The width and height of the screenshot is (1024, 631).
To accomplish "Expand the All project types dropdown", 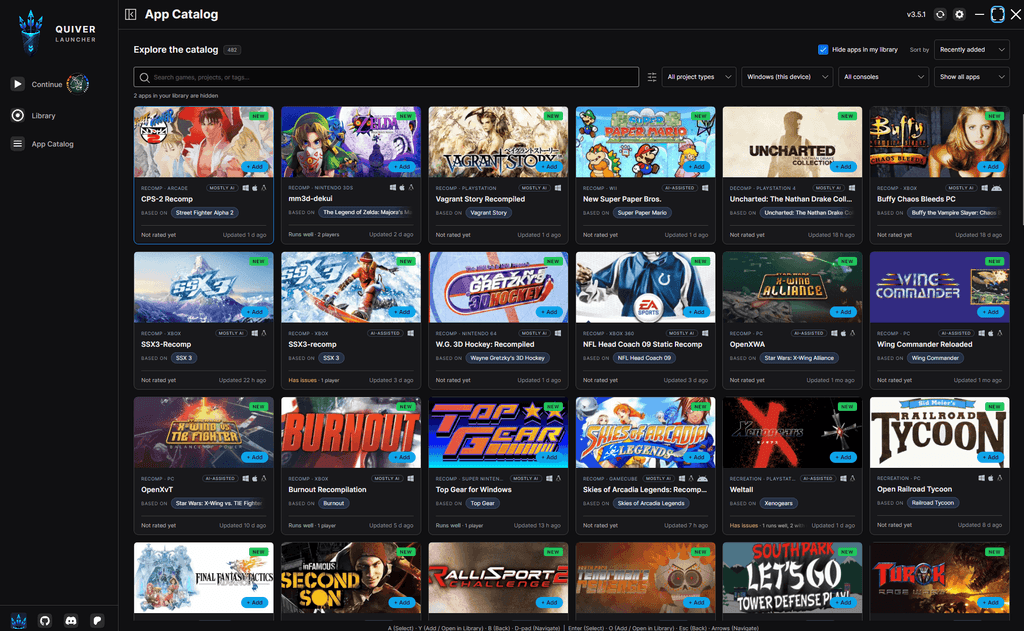I will coord(699,77).
